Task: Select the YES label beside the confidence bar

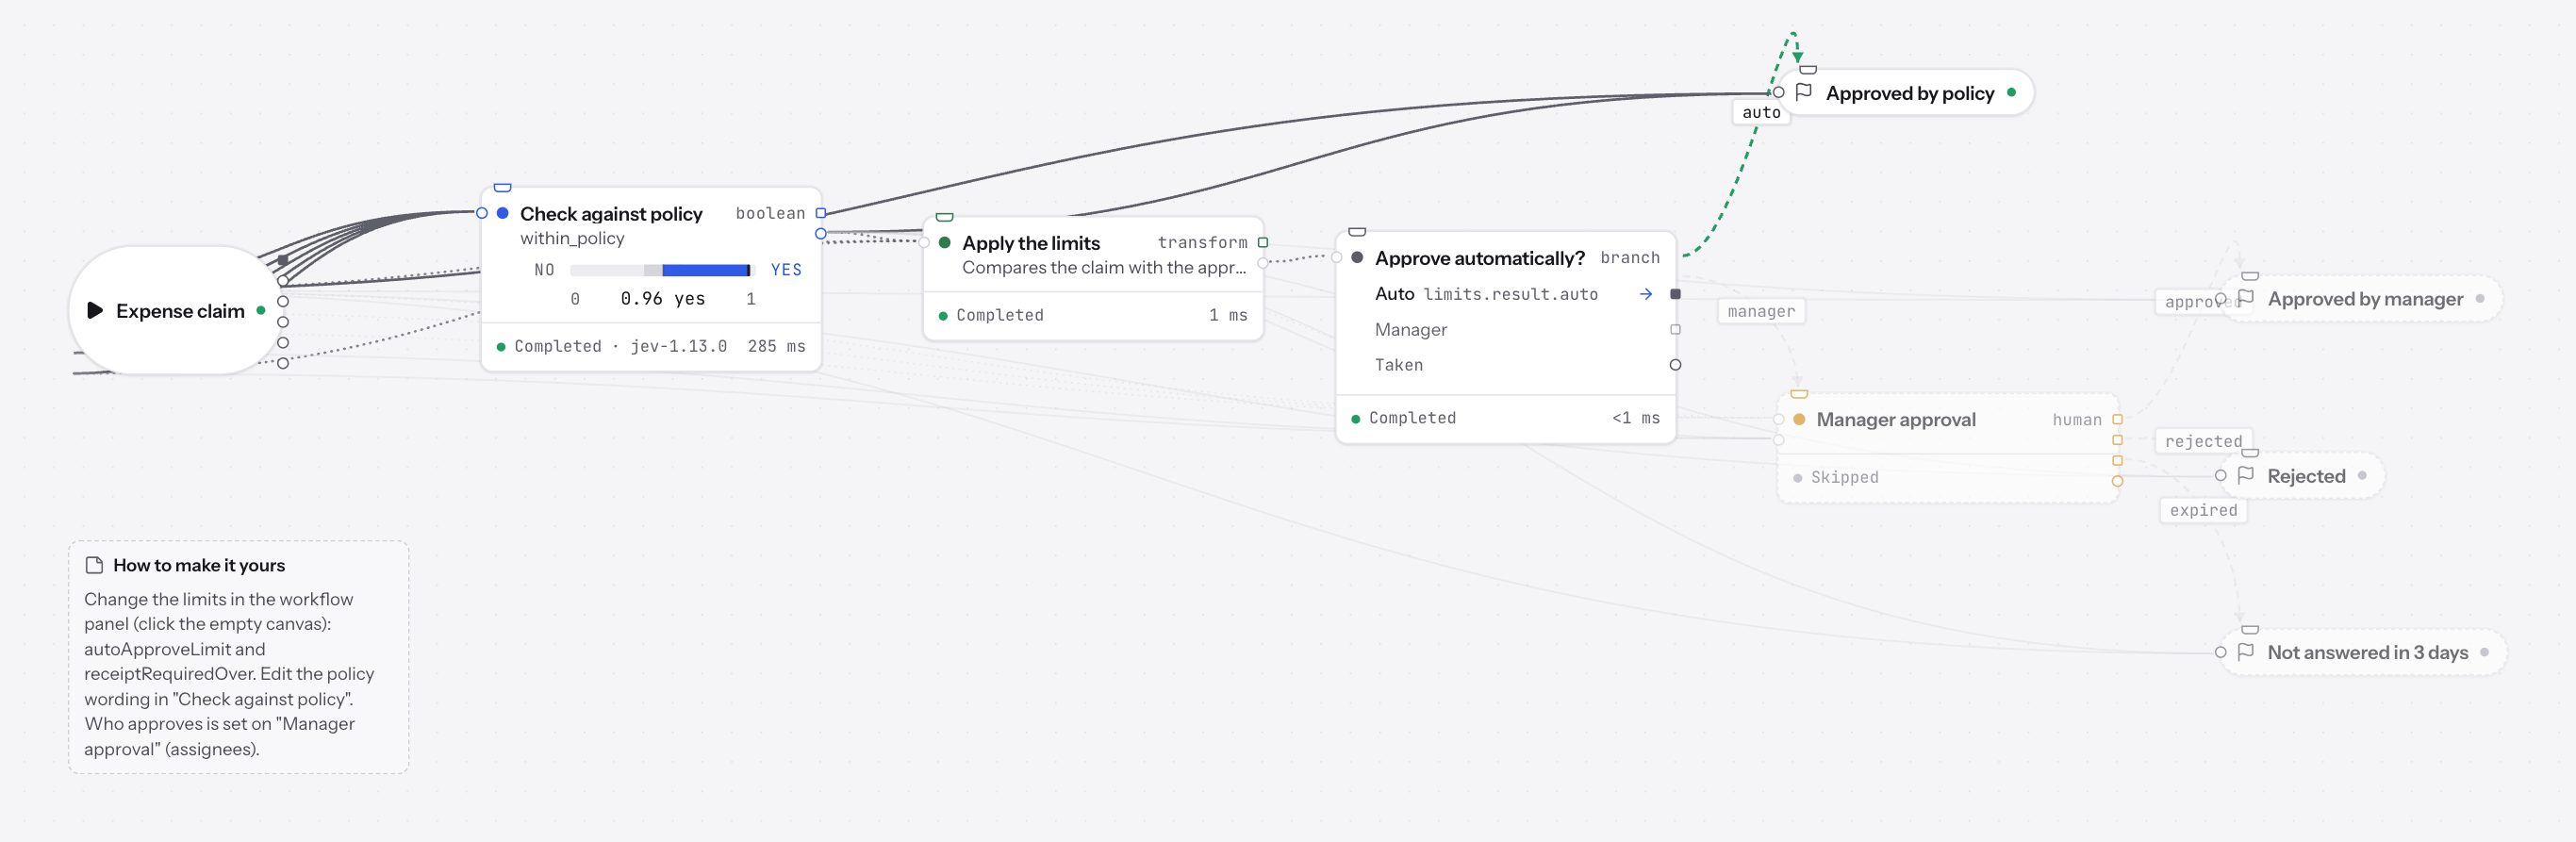Action: [x=786, y=270]
